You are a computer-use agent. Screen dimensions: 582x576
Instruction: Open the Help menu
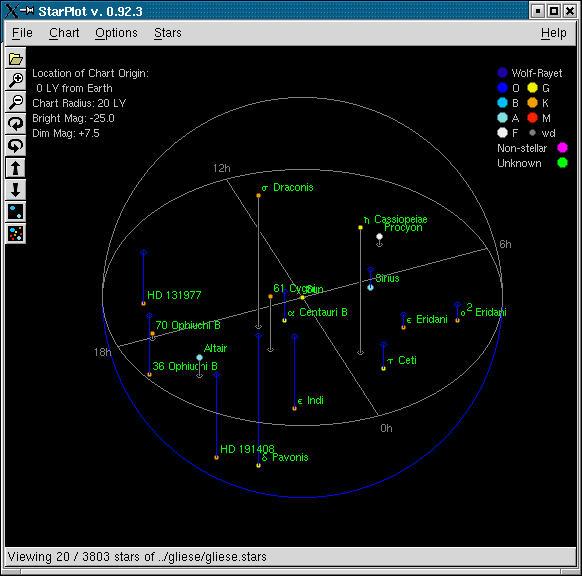point(553,33)
